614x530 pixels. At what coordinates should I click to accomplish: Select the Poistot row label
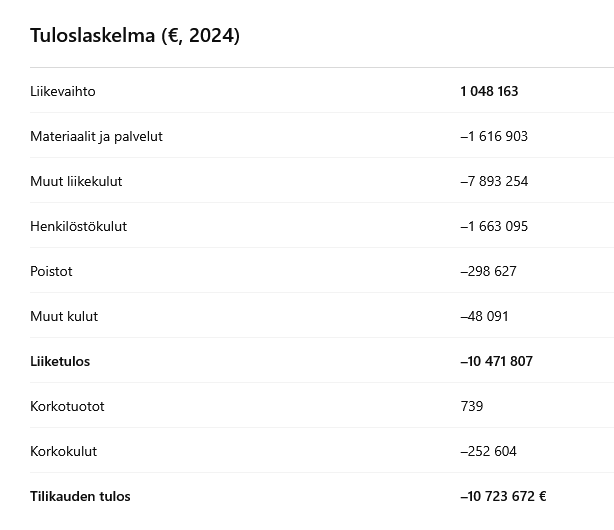51,271
